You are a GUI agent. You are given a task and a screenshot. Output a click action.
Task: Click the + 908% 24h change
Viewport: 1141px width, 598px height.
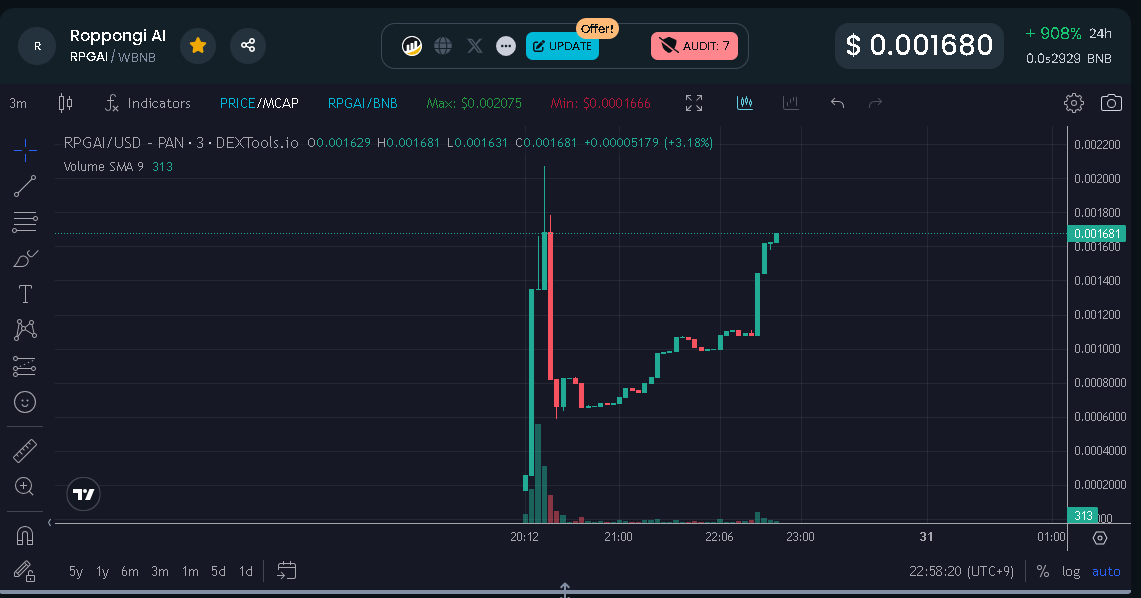(1068, 33)
